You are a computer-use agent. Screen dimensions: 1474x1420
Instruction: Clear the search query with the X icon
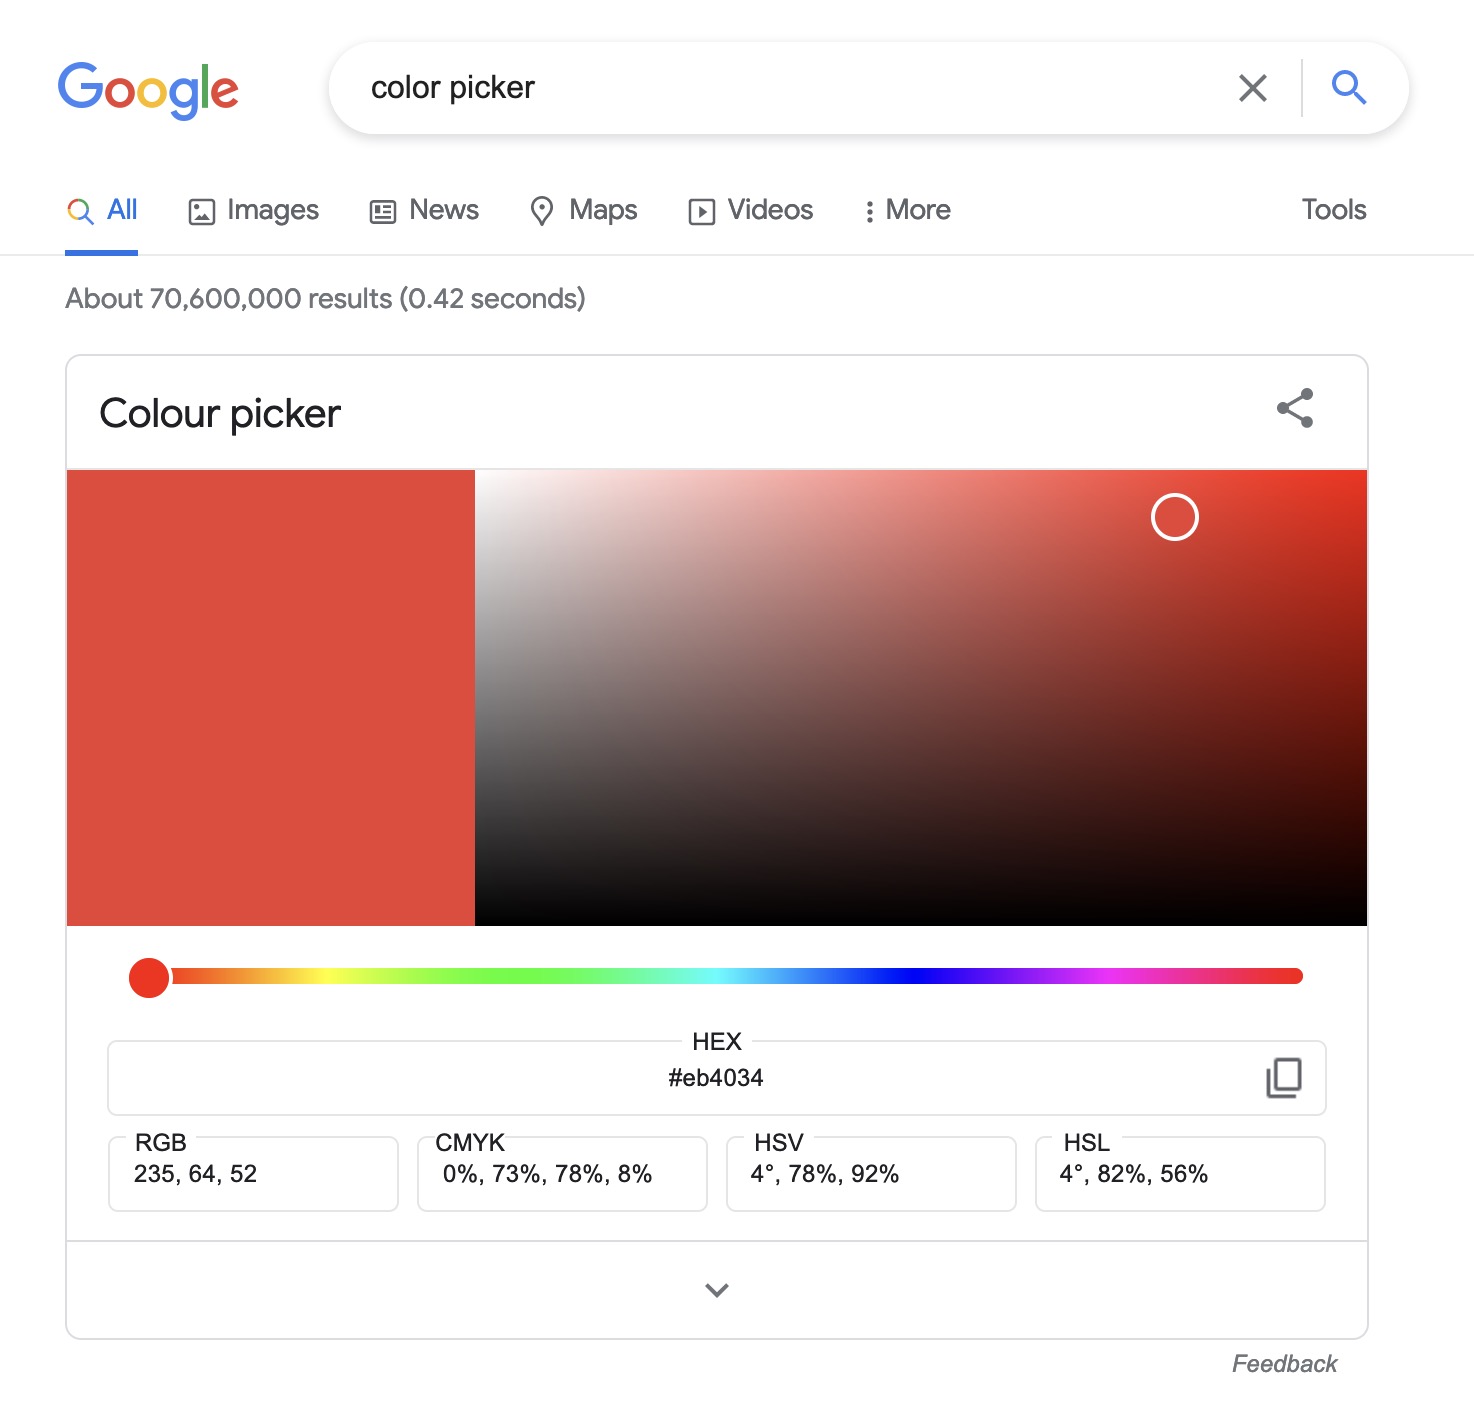coord(1252,88)
